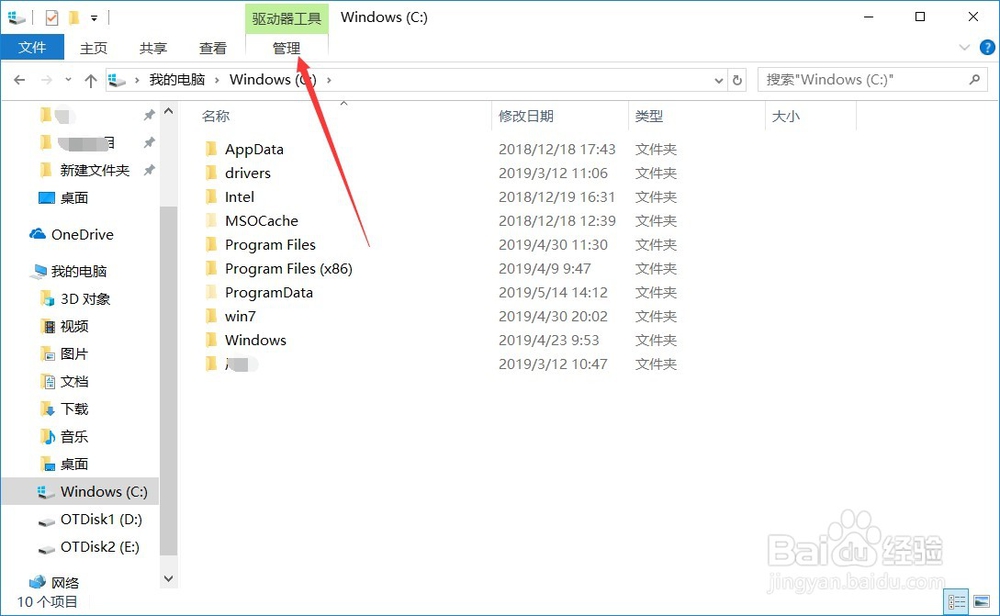The height and width of the screenshot is (616, 1000).
Task: Click the navigation pane scroll up arrow
Action: click(168, 111)
